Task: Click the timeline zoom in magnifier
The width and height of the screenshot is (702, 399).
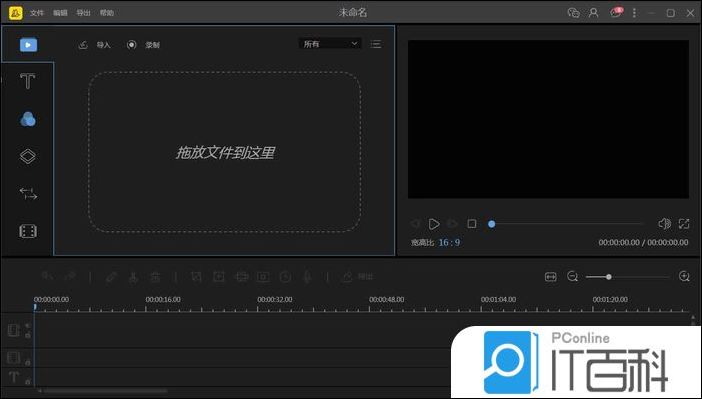Action: [684, 276]
